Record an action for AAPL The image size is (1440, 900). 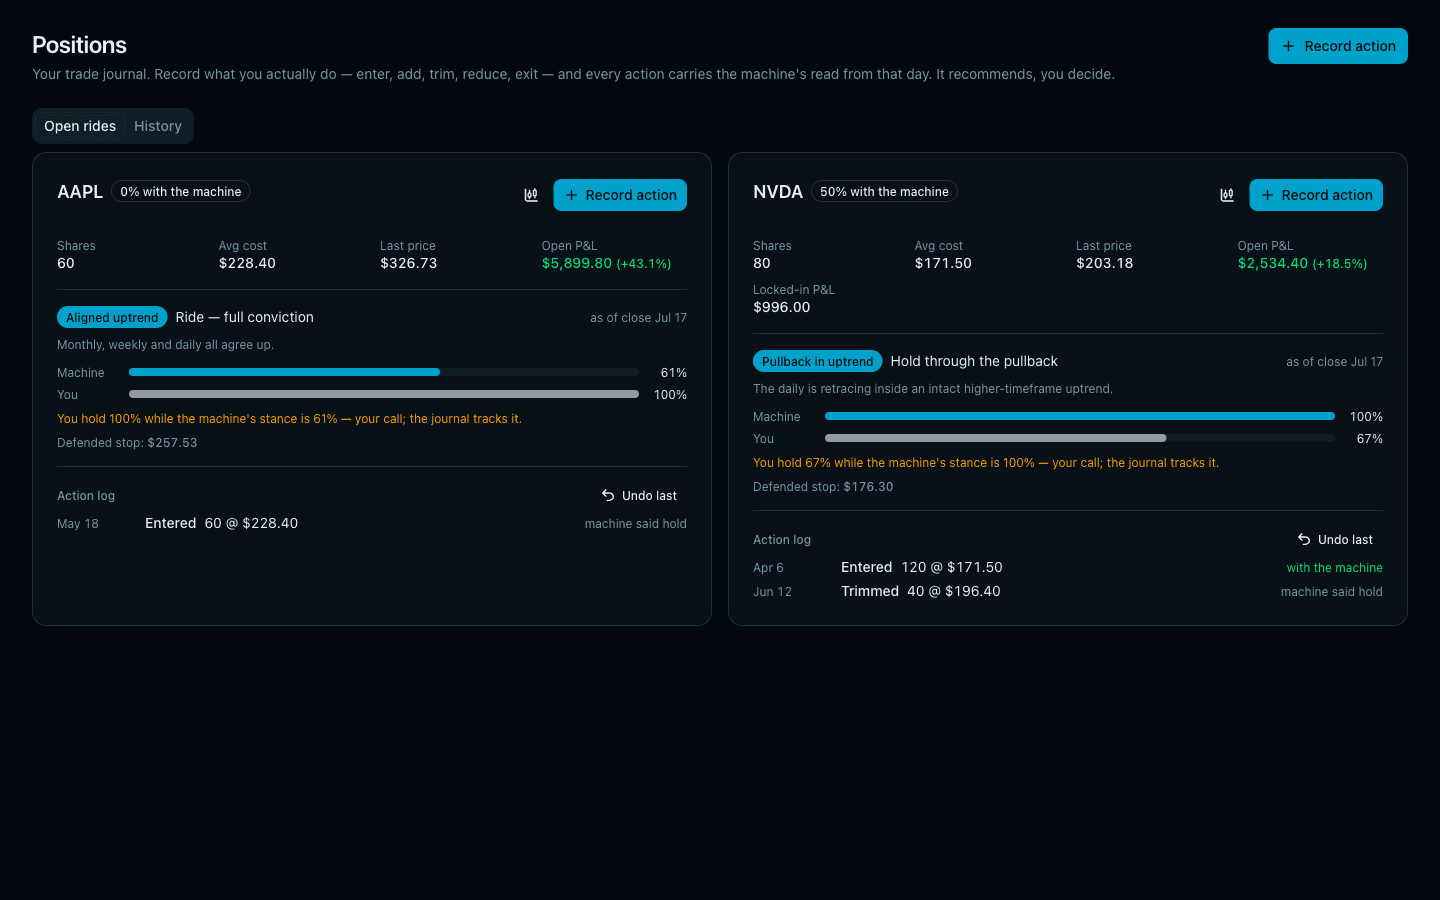point(620,195)
